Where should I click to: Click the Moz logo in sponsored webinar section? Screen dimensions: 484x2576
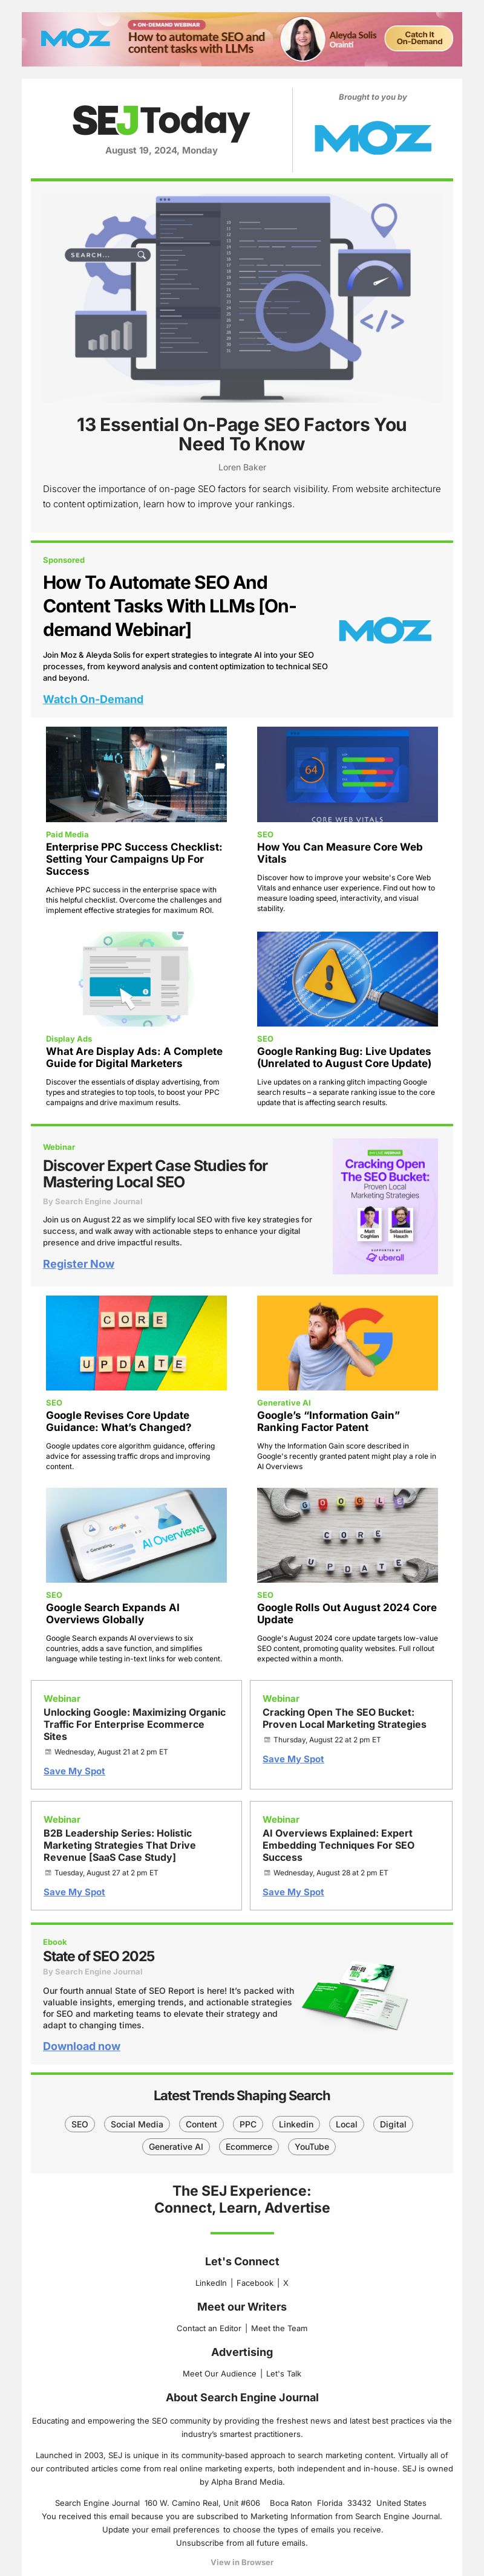[385, 631]
